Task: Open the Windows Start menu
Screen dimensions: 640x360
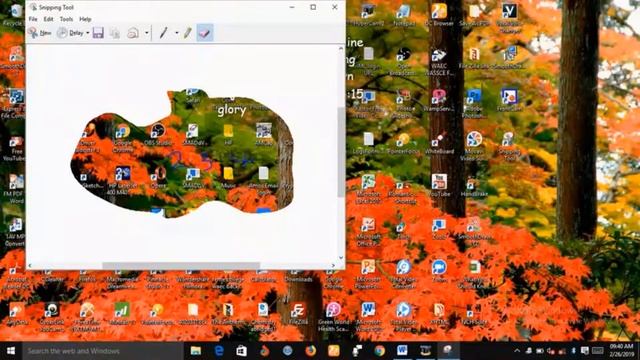Action: coord(11,351)
